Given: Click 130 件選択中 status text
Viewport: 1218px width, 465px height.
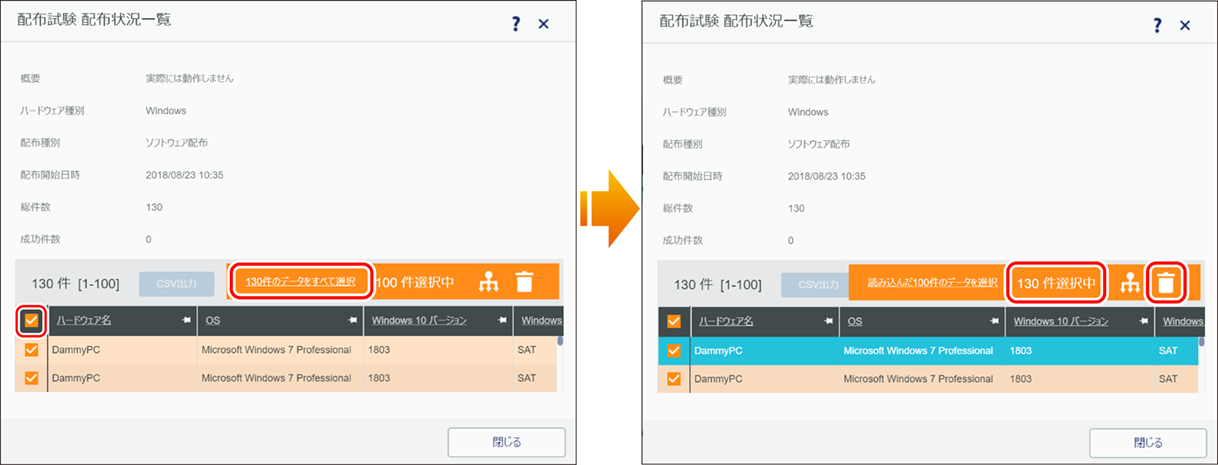Looking at the screenshot, I should [x=1056, y=284].
